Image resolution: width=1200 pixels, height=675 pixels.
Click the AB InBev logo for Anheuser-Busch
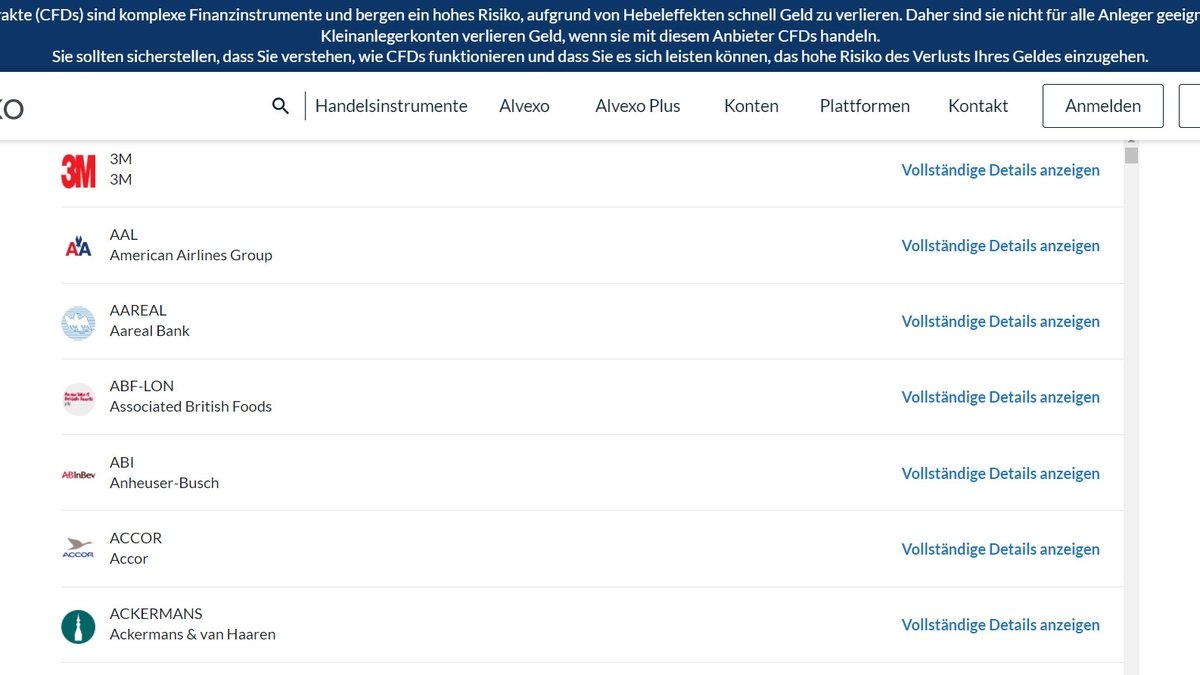pos(78,472)
